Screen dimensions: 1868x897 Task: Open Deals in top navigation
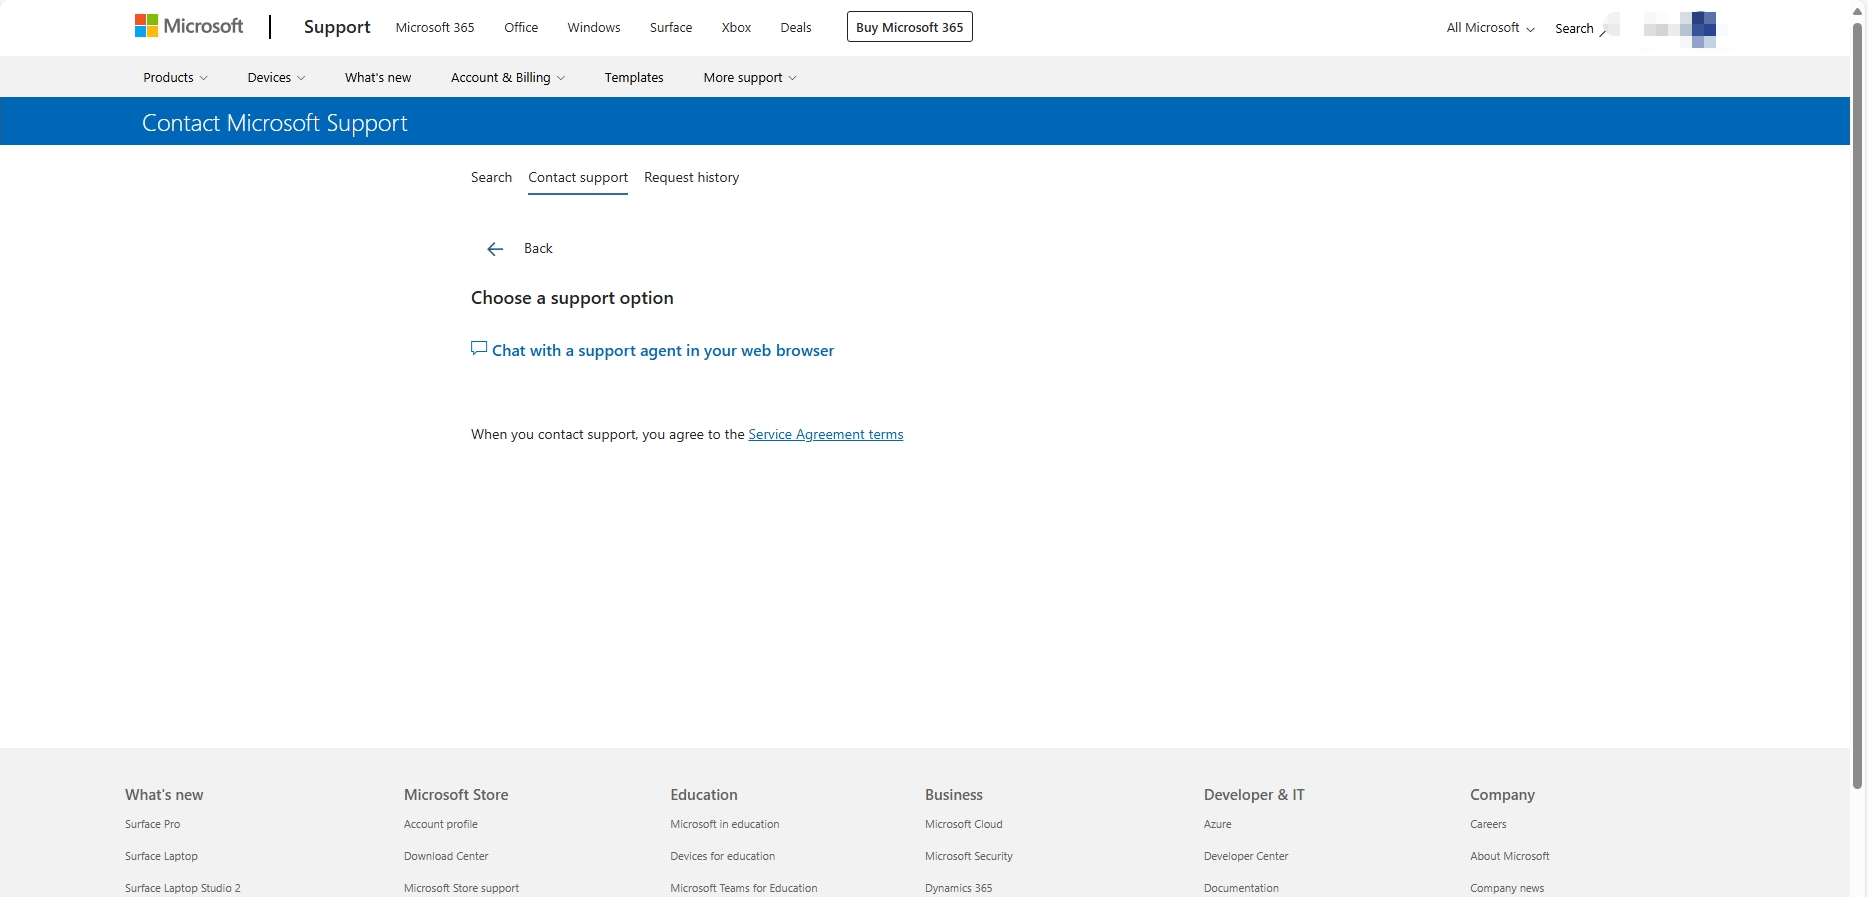pyautogui.click(x=796, y=27)
